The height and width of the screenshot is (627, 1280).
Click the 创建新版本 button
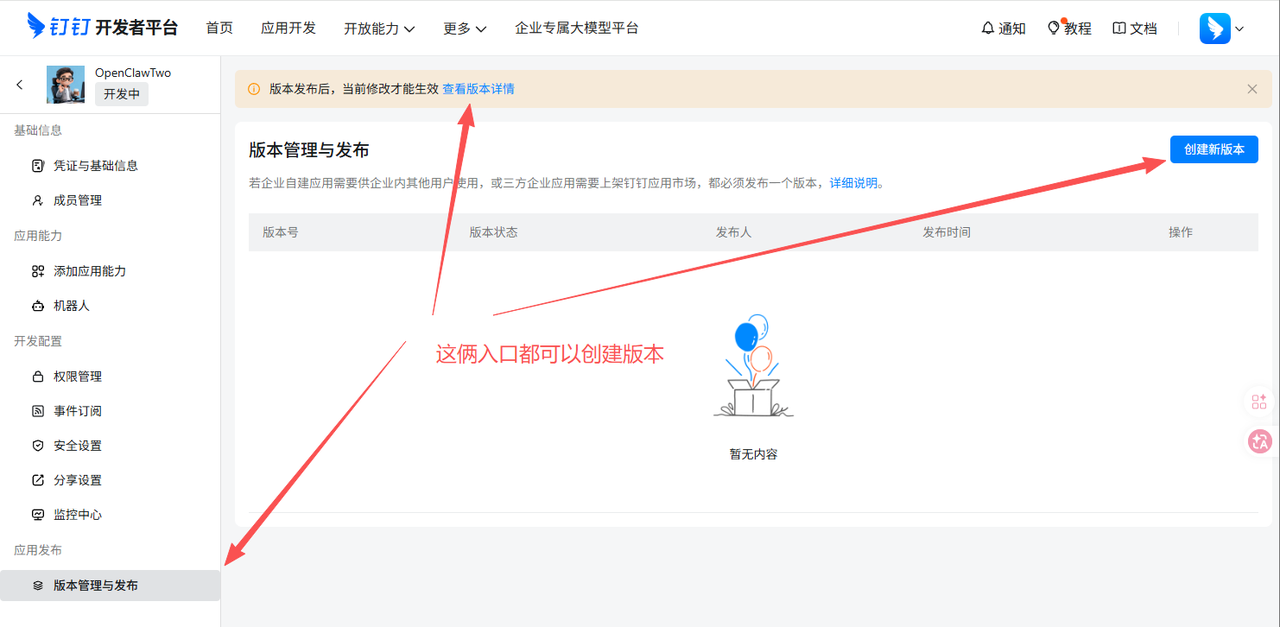click(1214, 149)
